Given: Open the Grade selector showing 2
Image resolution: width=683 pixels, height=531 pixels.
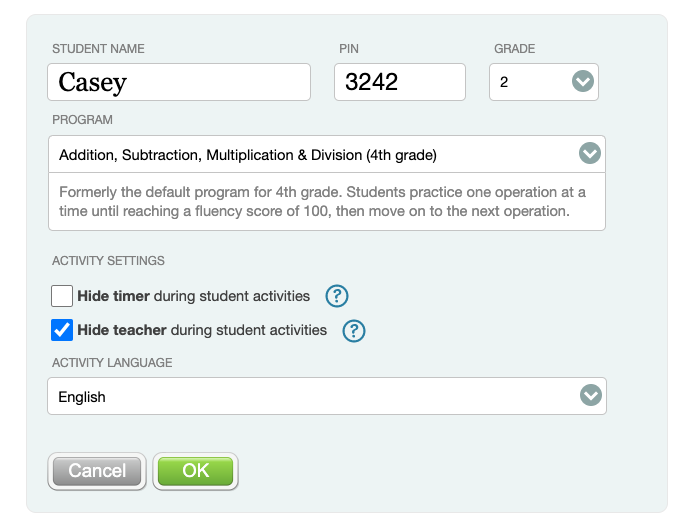Looking at the screenshot, I should [530, 82].
